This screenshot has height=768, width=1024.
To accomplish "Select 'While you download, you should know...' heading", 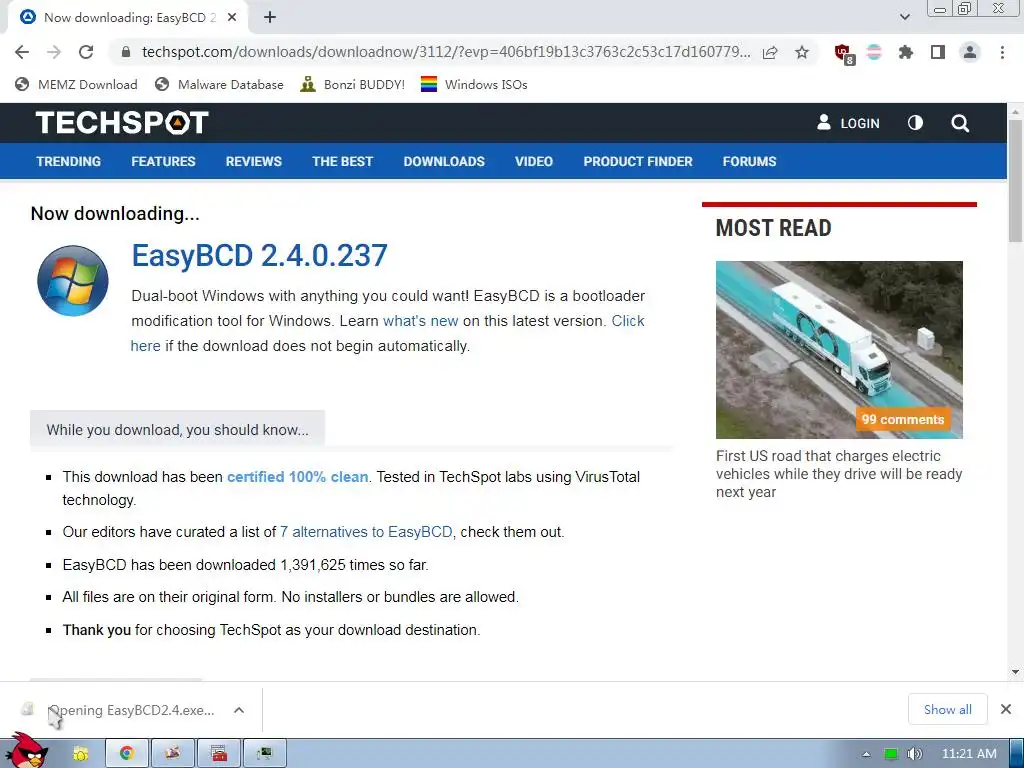I will (x=178, y=430).
